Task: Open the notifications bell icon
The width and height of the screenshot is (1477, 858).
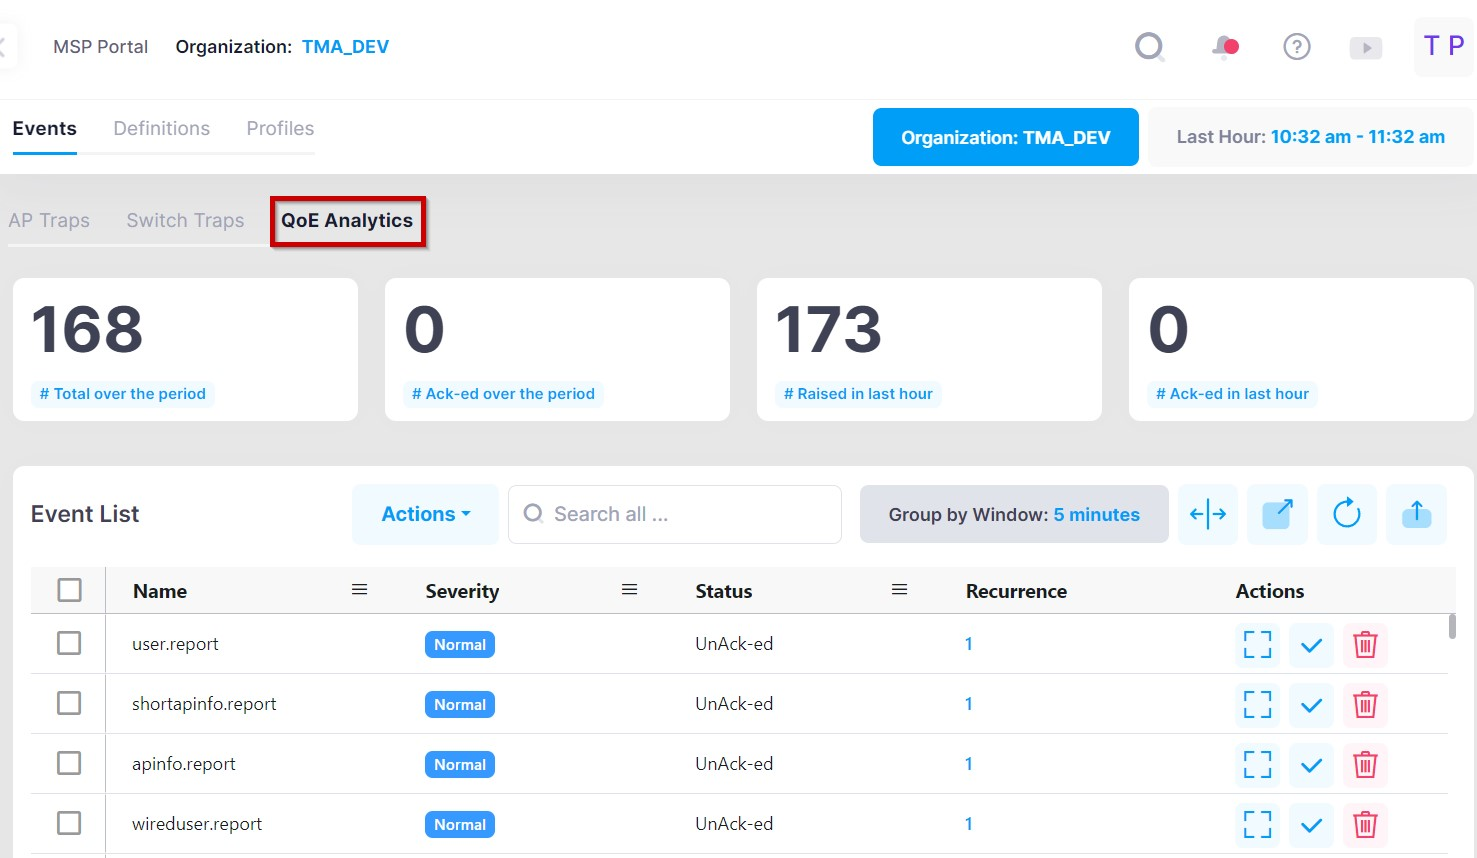Action: 1224,47
